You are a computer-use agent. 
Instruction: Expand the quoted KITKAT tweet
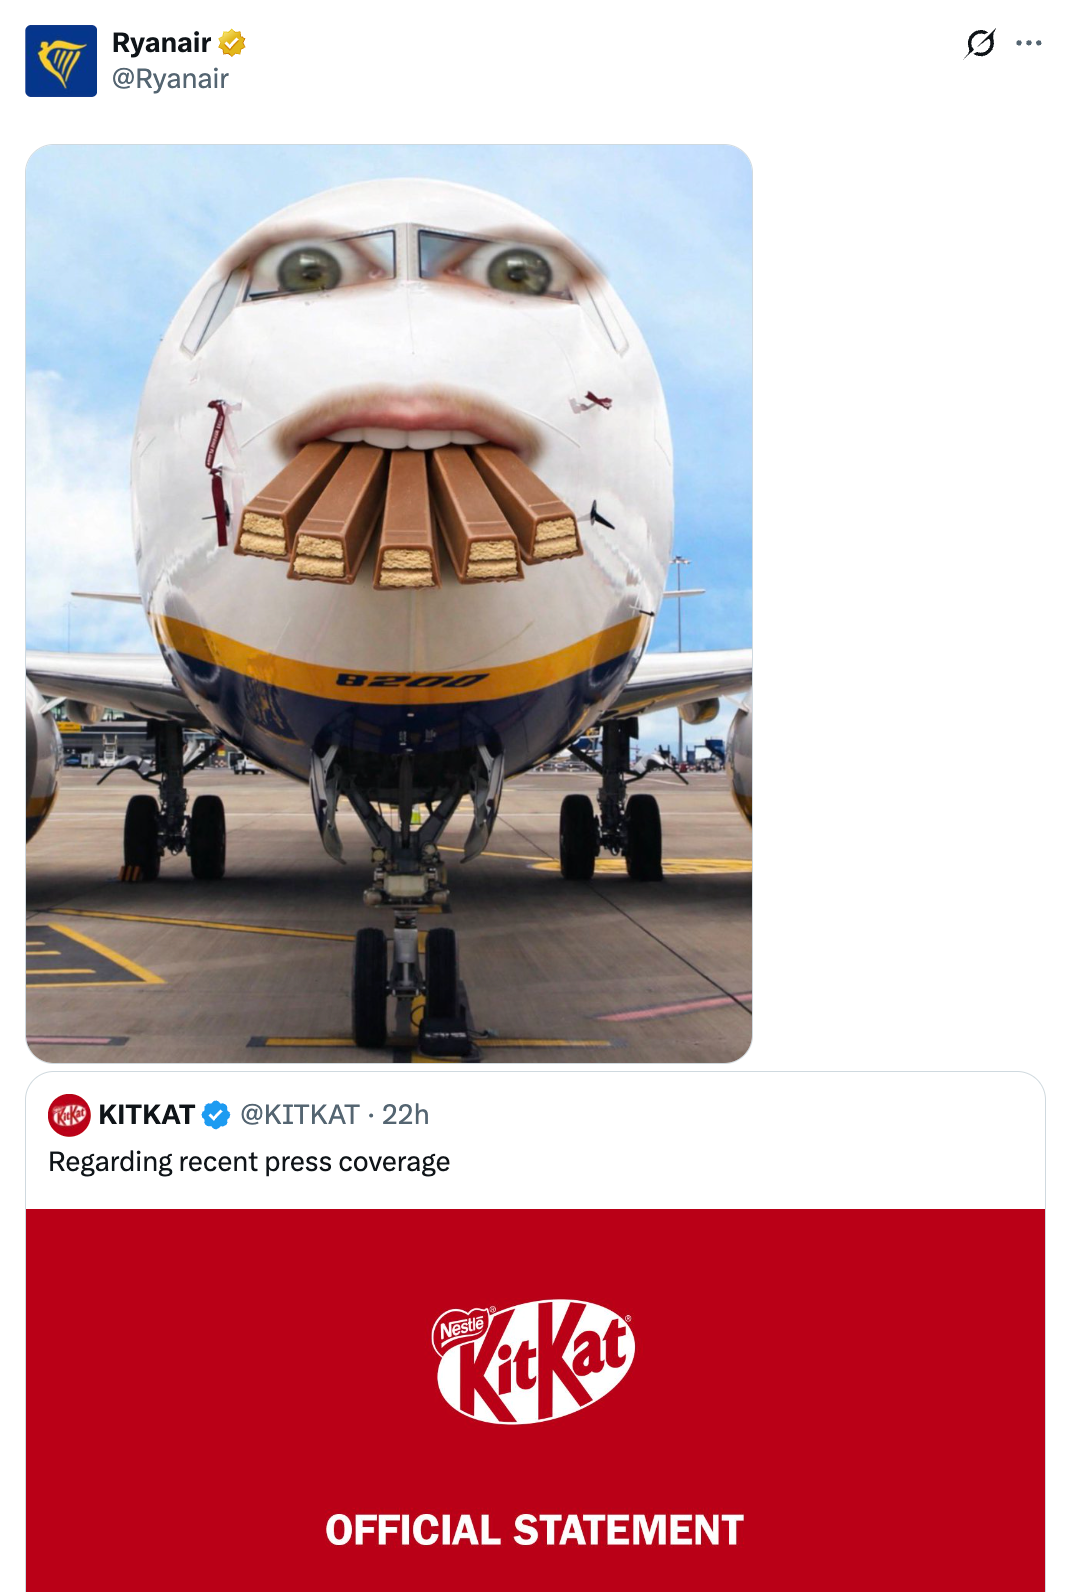click(x=533, y=1160)
